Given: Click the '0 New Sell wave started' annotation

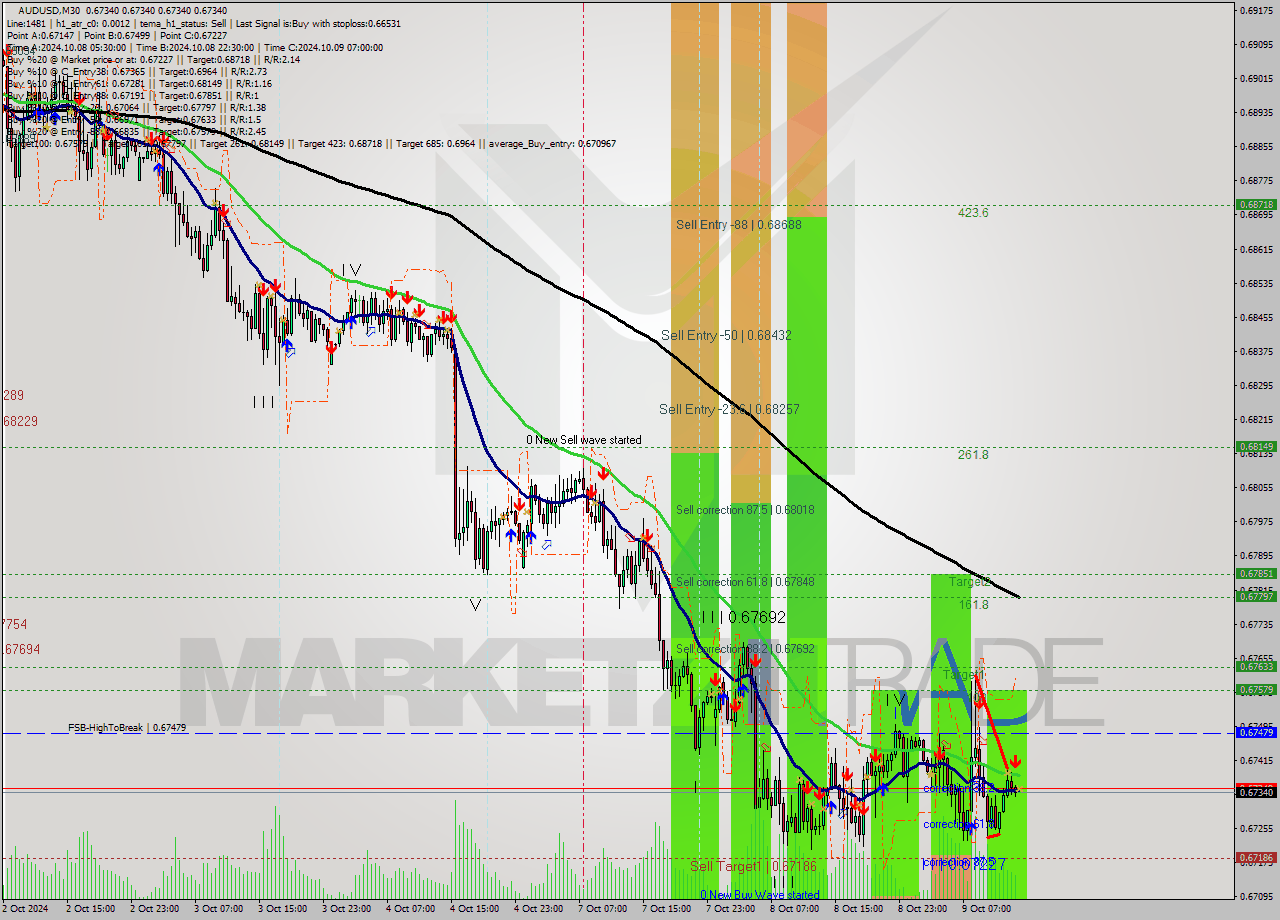Looking at the screenshot, I should click(x=584, y=440).
